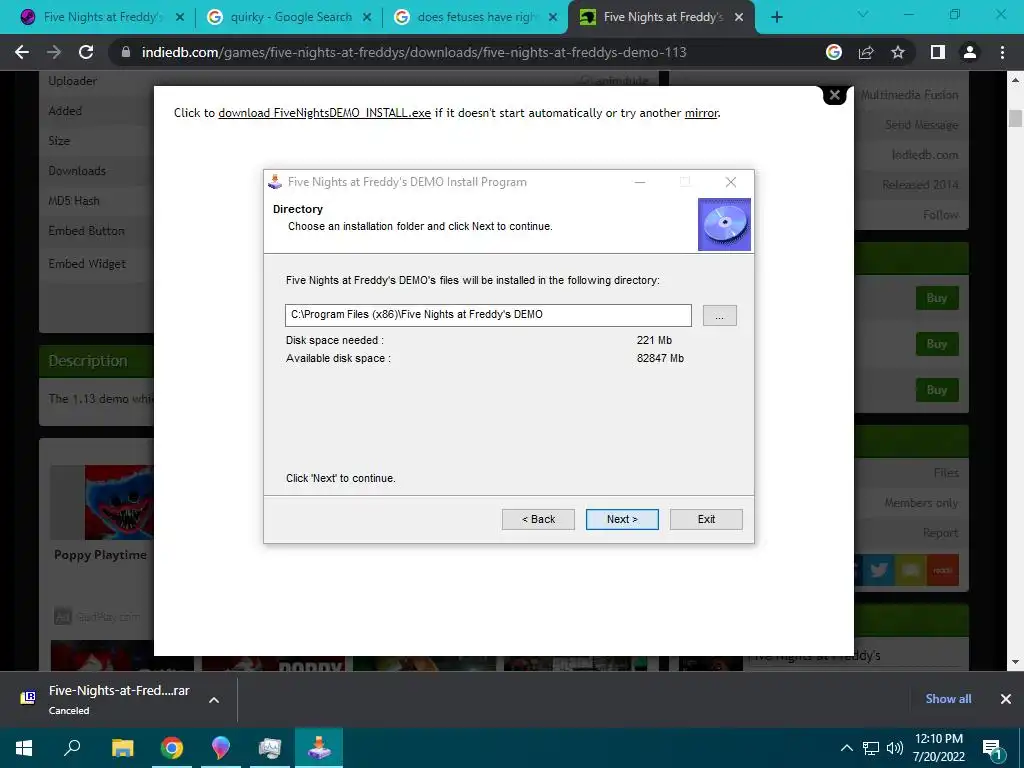The height and width of the screenshot is (768, 1024).
Task: Click the first Buy button on the page
Action: click(936, 298)
